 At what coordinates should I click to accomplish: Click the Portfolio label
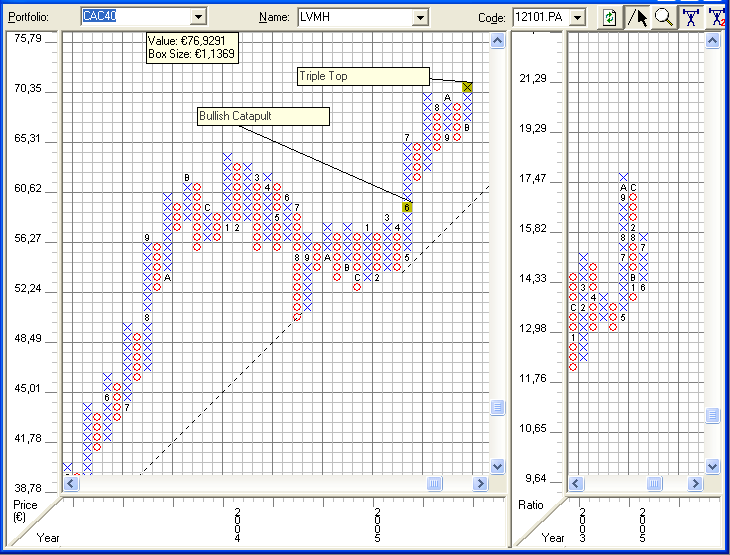point(28,17)
